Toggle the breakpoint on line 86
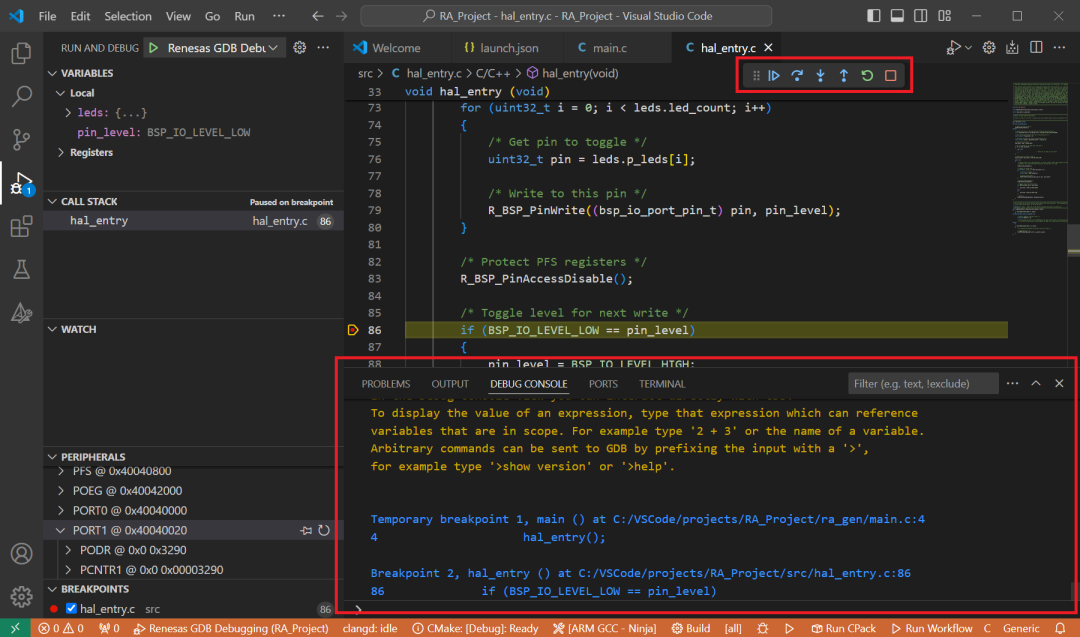Image resolution: width=1080 pixels, height=637 pixels. point(353,330)
